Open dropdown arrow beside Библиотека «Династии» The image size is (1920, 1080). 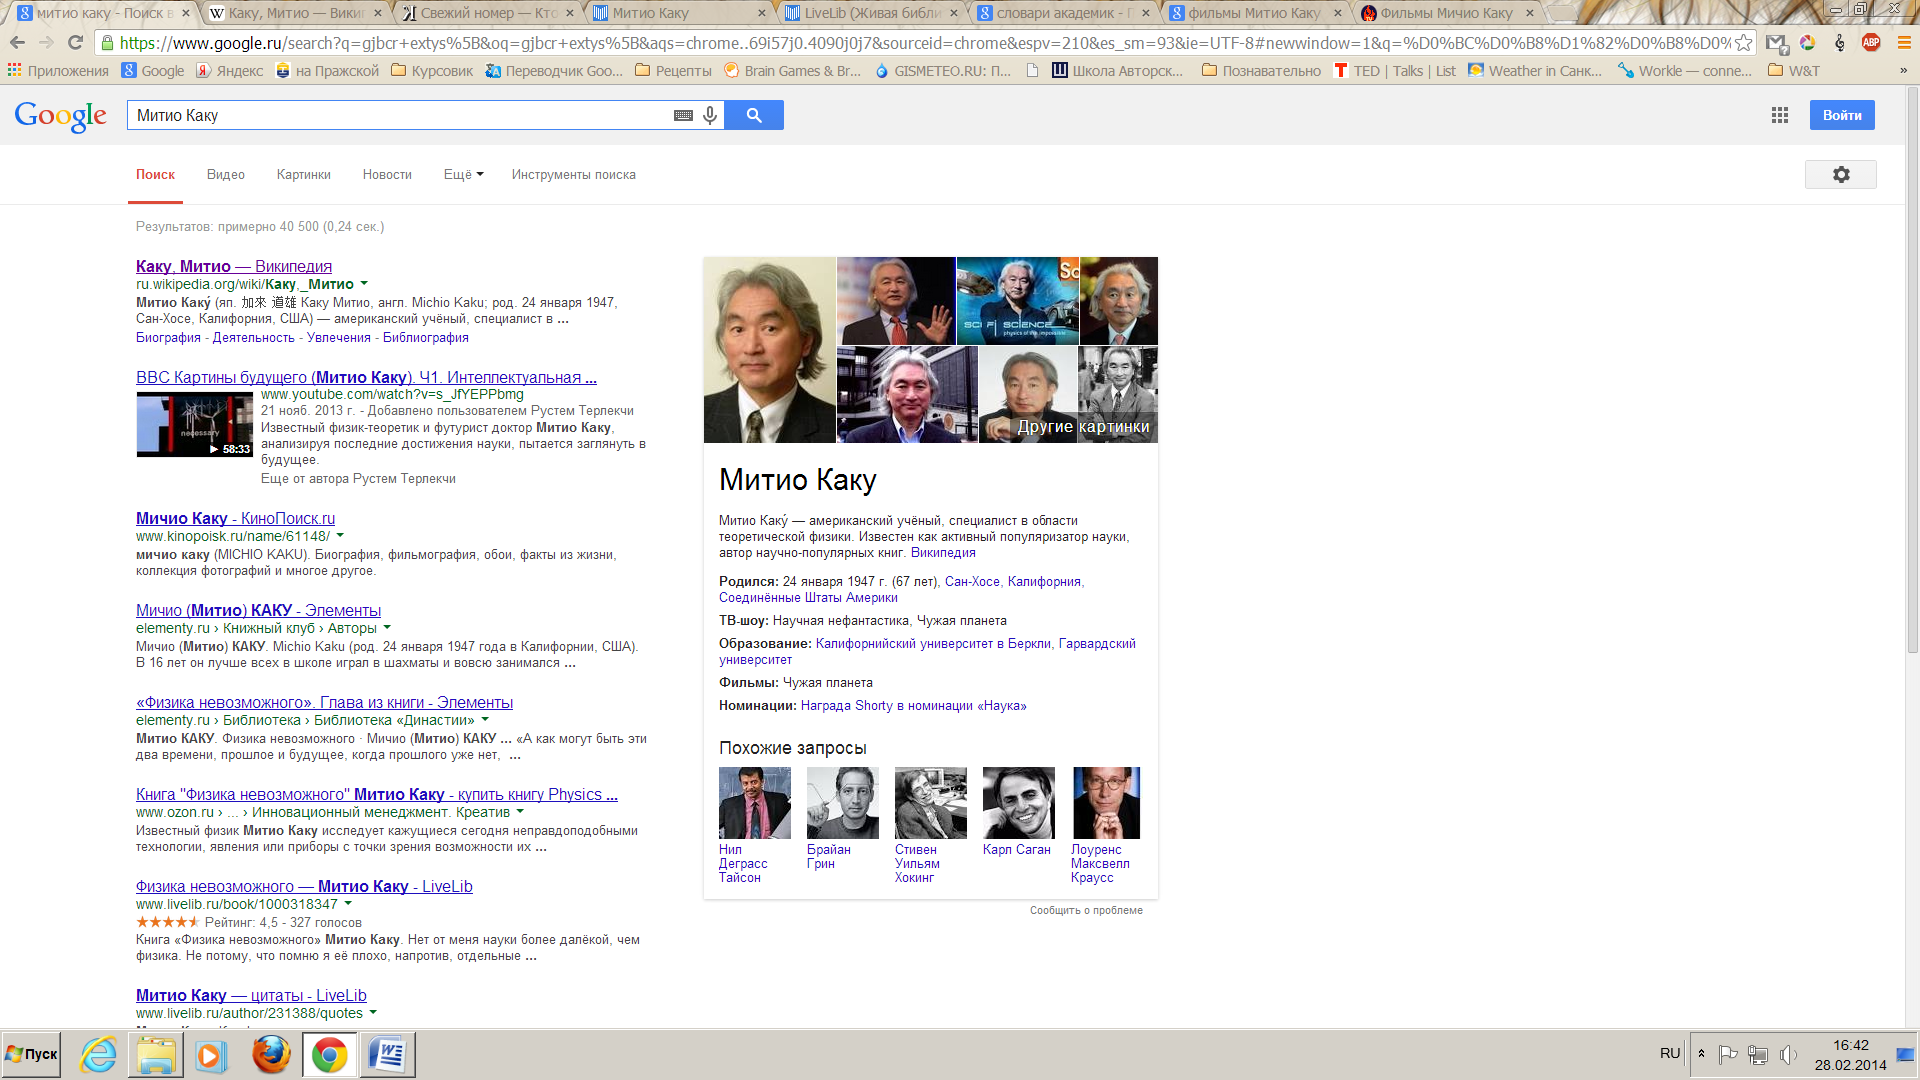pos(485,720)
